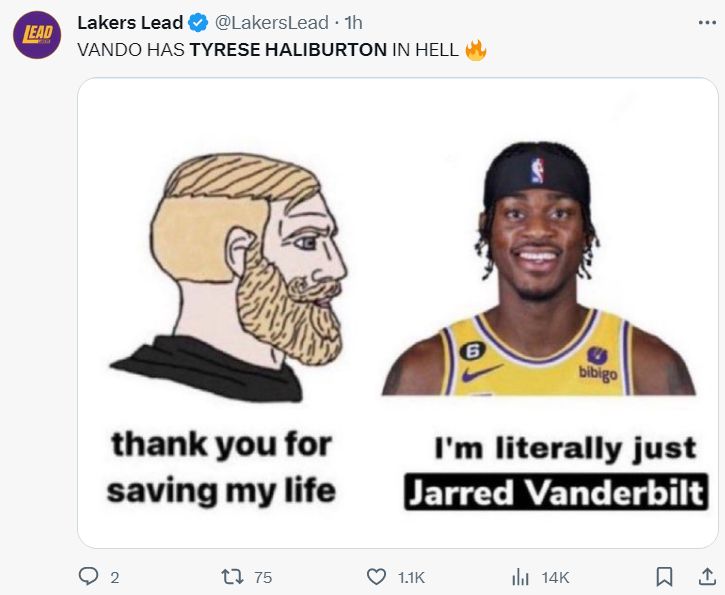This screenshot has height=595, width=725.
Task: Click the reply speech bubble icon
Action: click(x=89, y=576)
